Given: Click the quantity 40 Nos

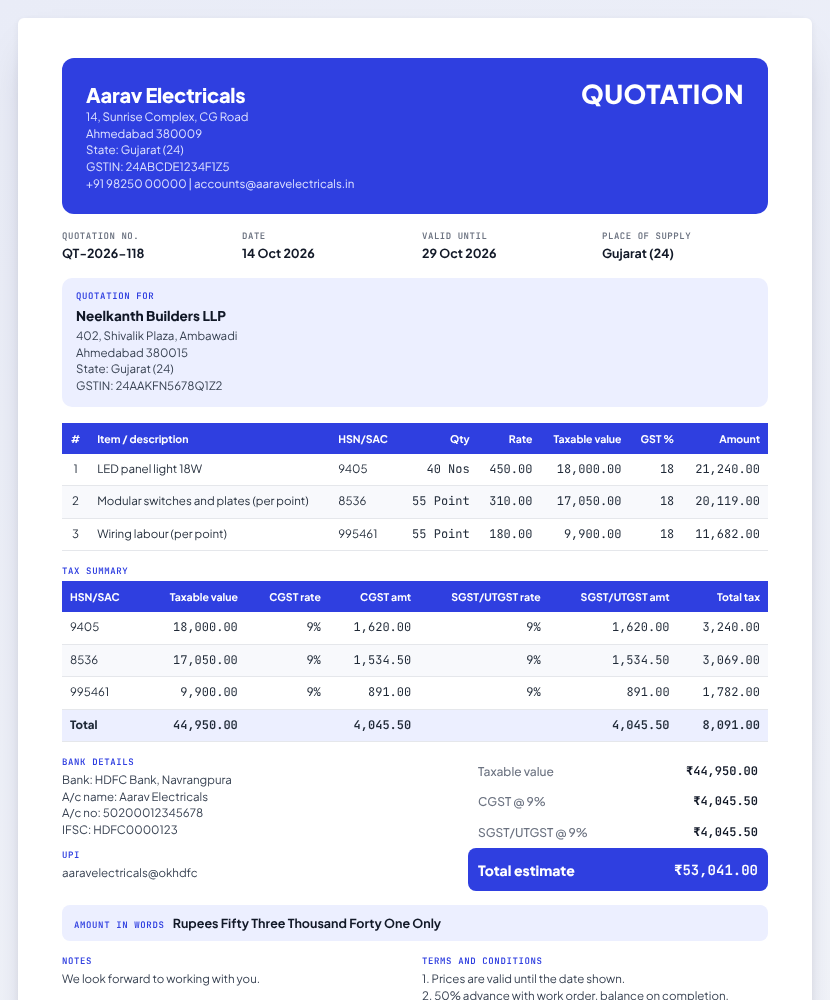Looking at the screenshot, I should [448, 469].
